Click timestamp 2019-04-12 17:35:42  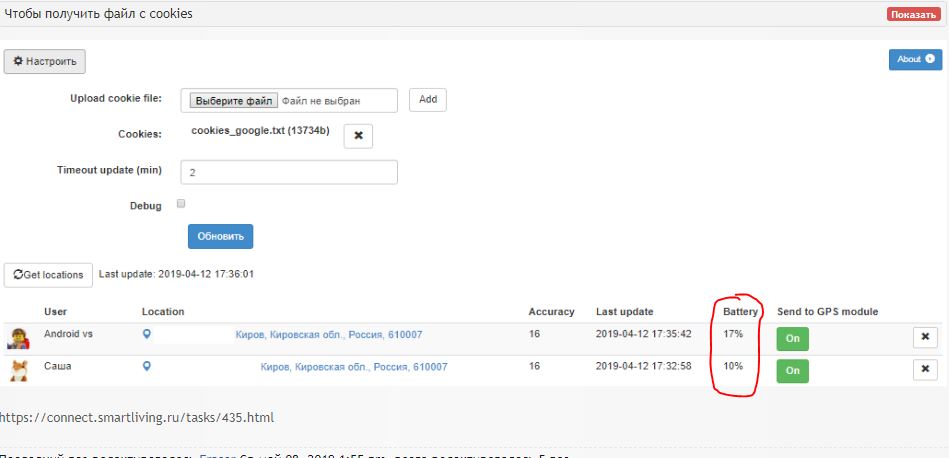click(643, 333)
